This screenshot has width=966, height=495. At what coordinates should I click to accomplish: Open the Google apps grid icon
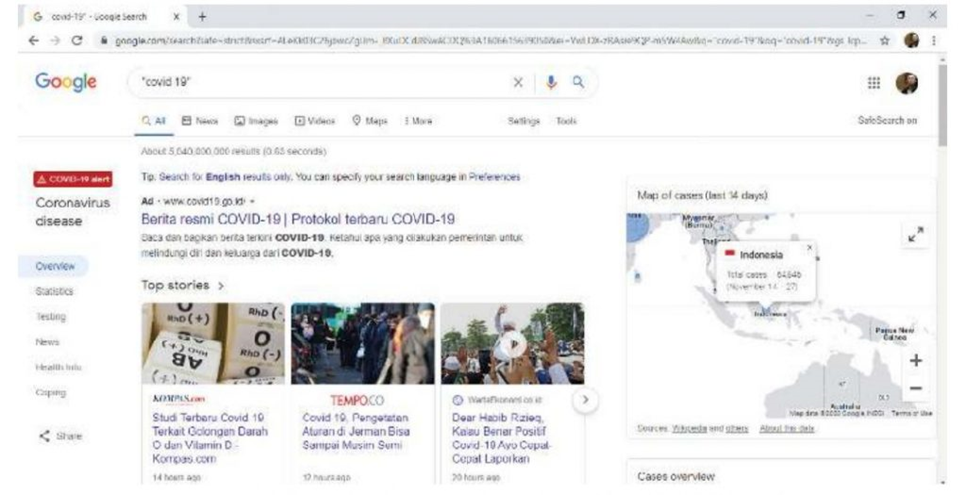pos(874,83)
